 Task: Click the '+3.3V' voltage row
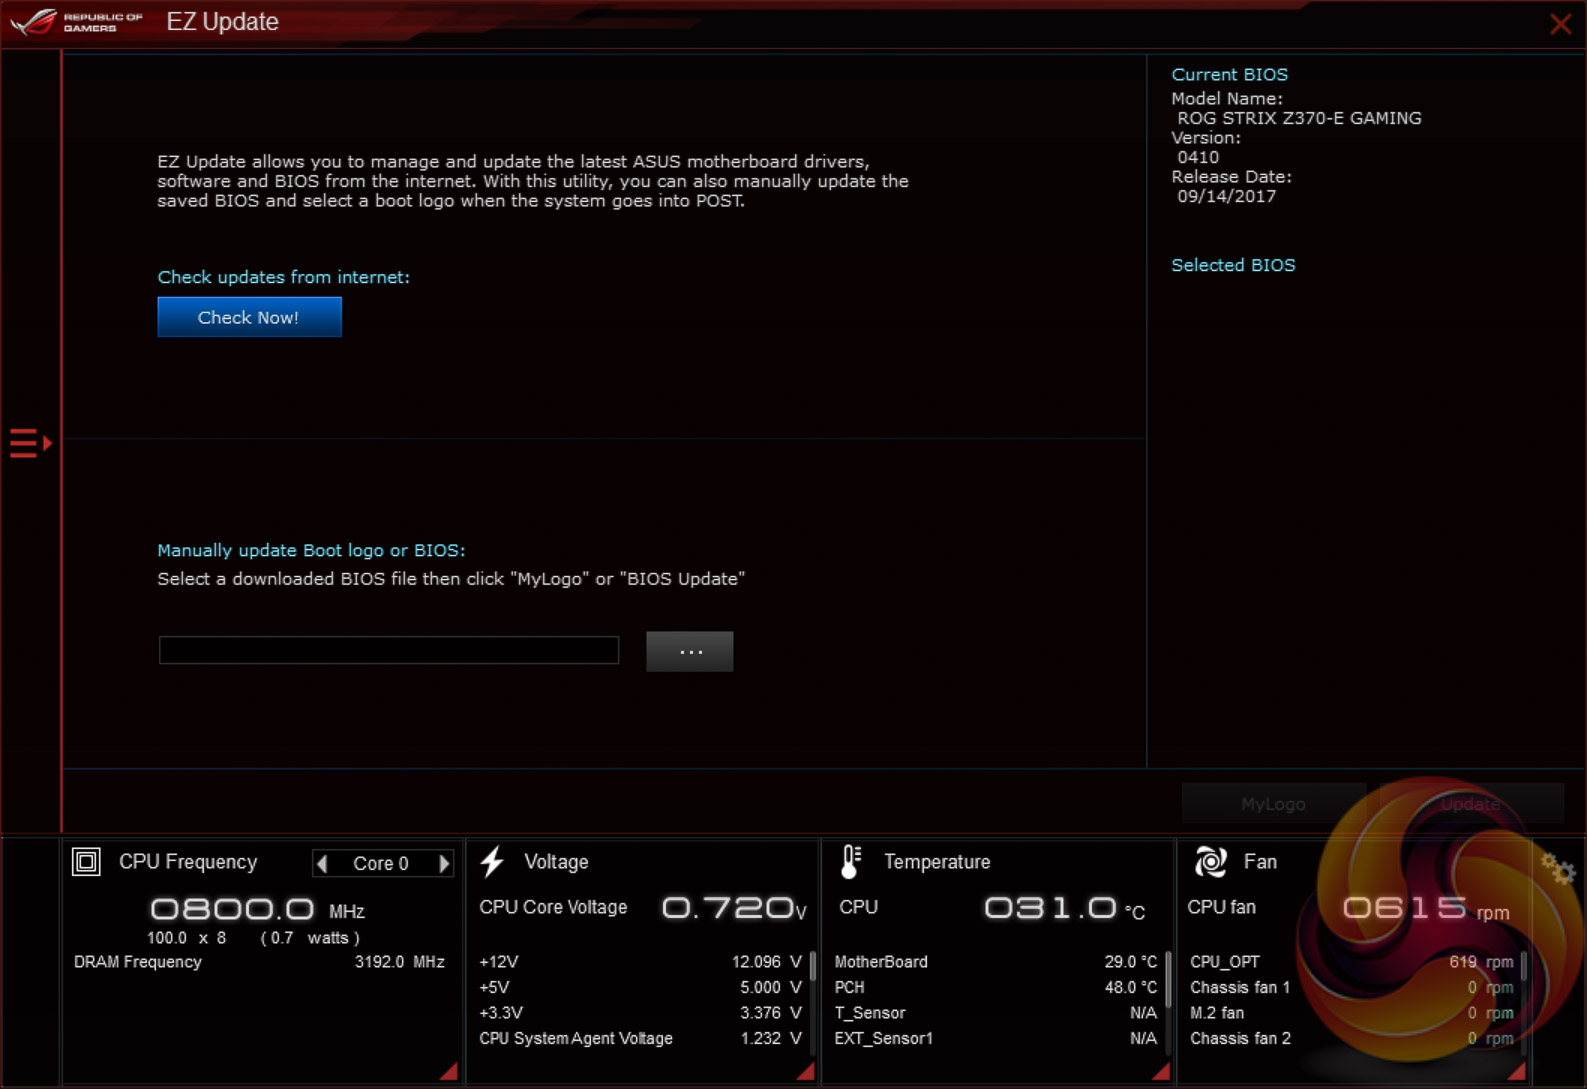coord(640,1013)
